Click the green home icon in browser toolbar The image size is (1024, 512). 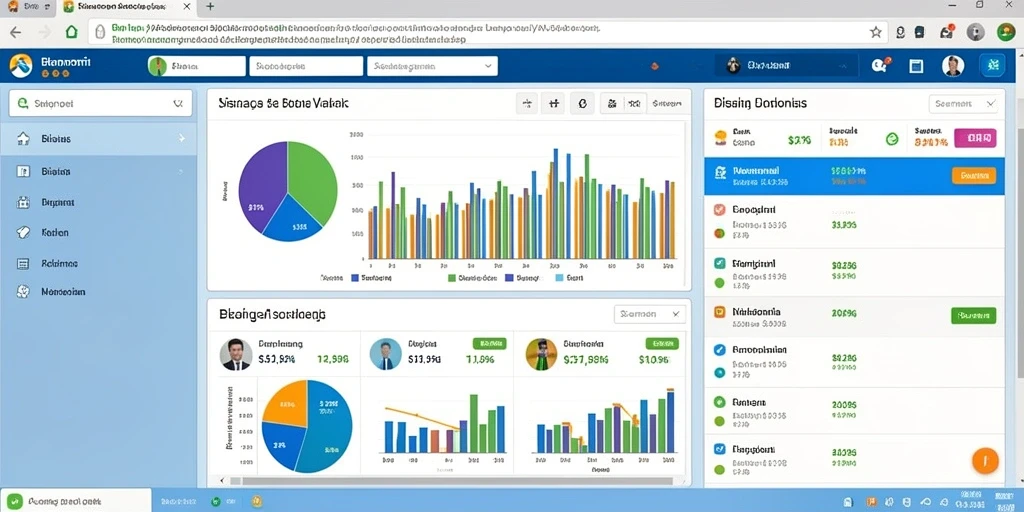(x=72, y=32)
